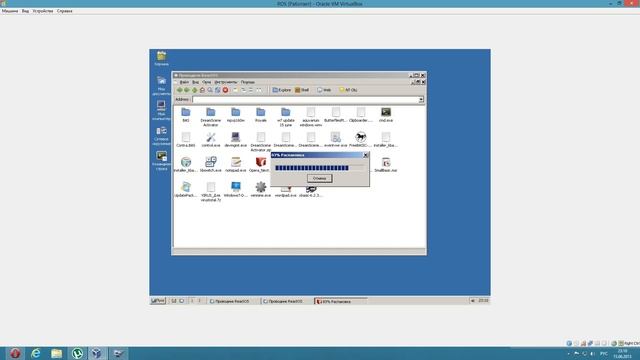Viewport: 640px width, 360px height.
Task: Click Explore button in explorer toolbar
Action: tap(282, 90)
